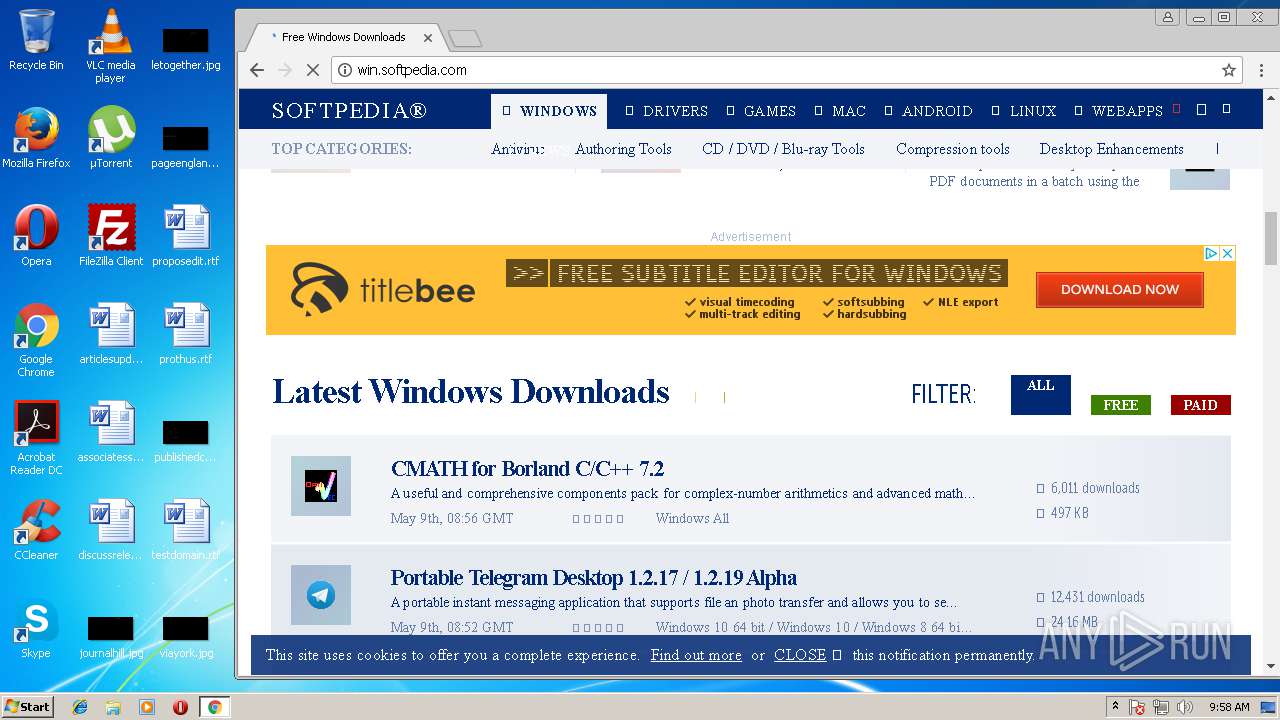Open the LINUX section
Image resolution: width=1280 pixels, height=720 pixels.
pyautogui.click(x=1024, y=111)
